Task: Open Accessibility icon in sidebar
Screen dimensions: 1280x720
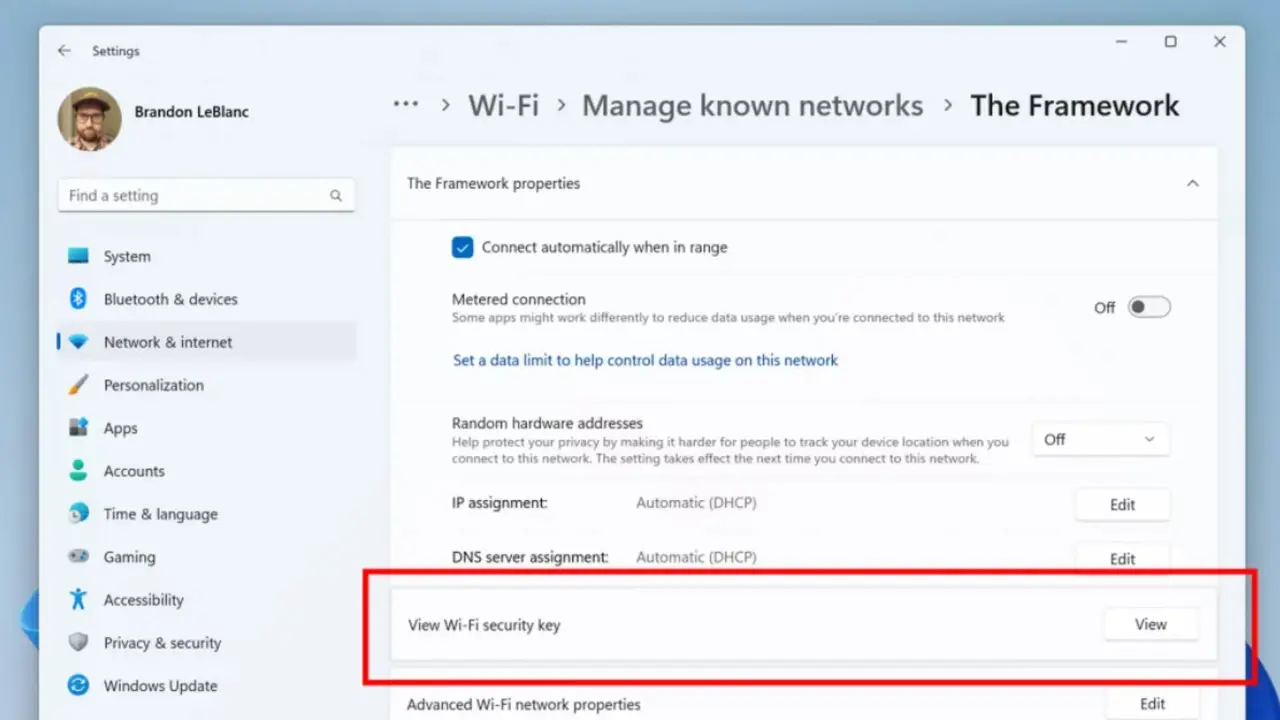Action: click(78, 600)
